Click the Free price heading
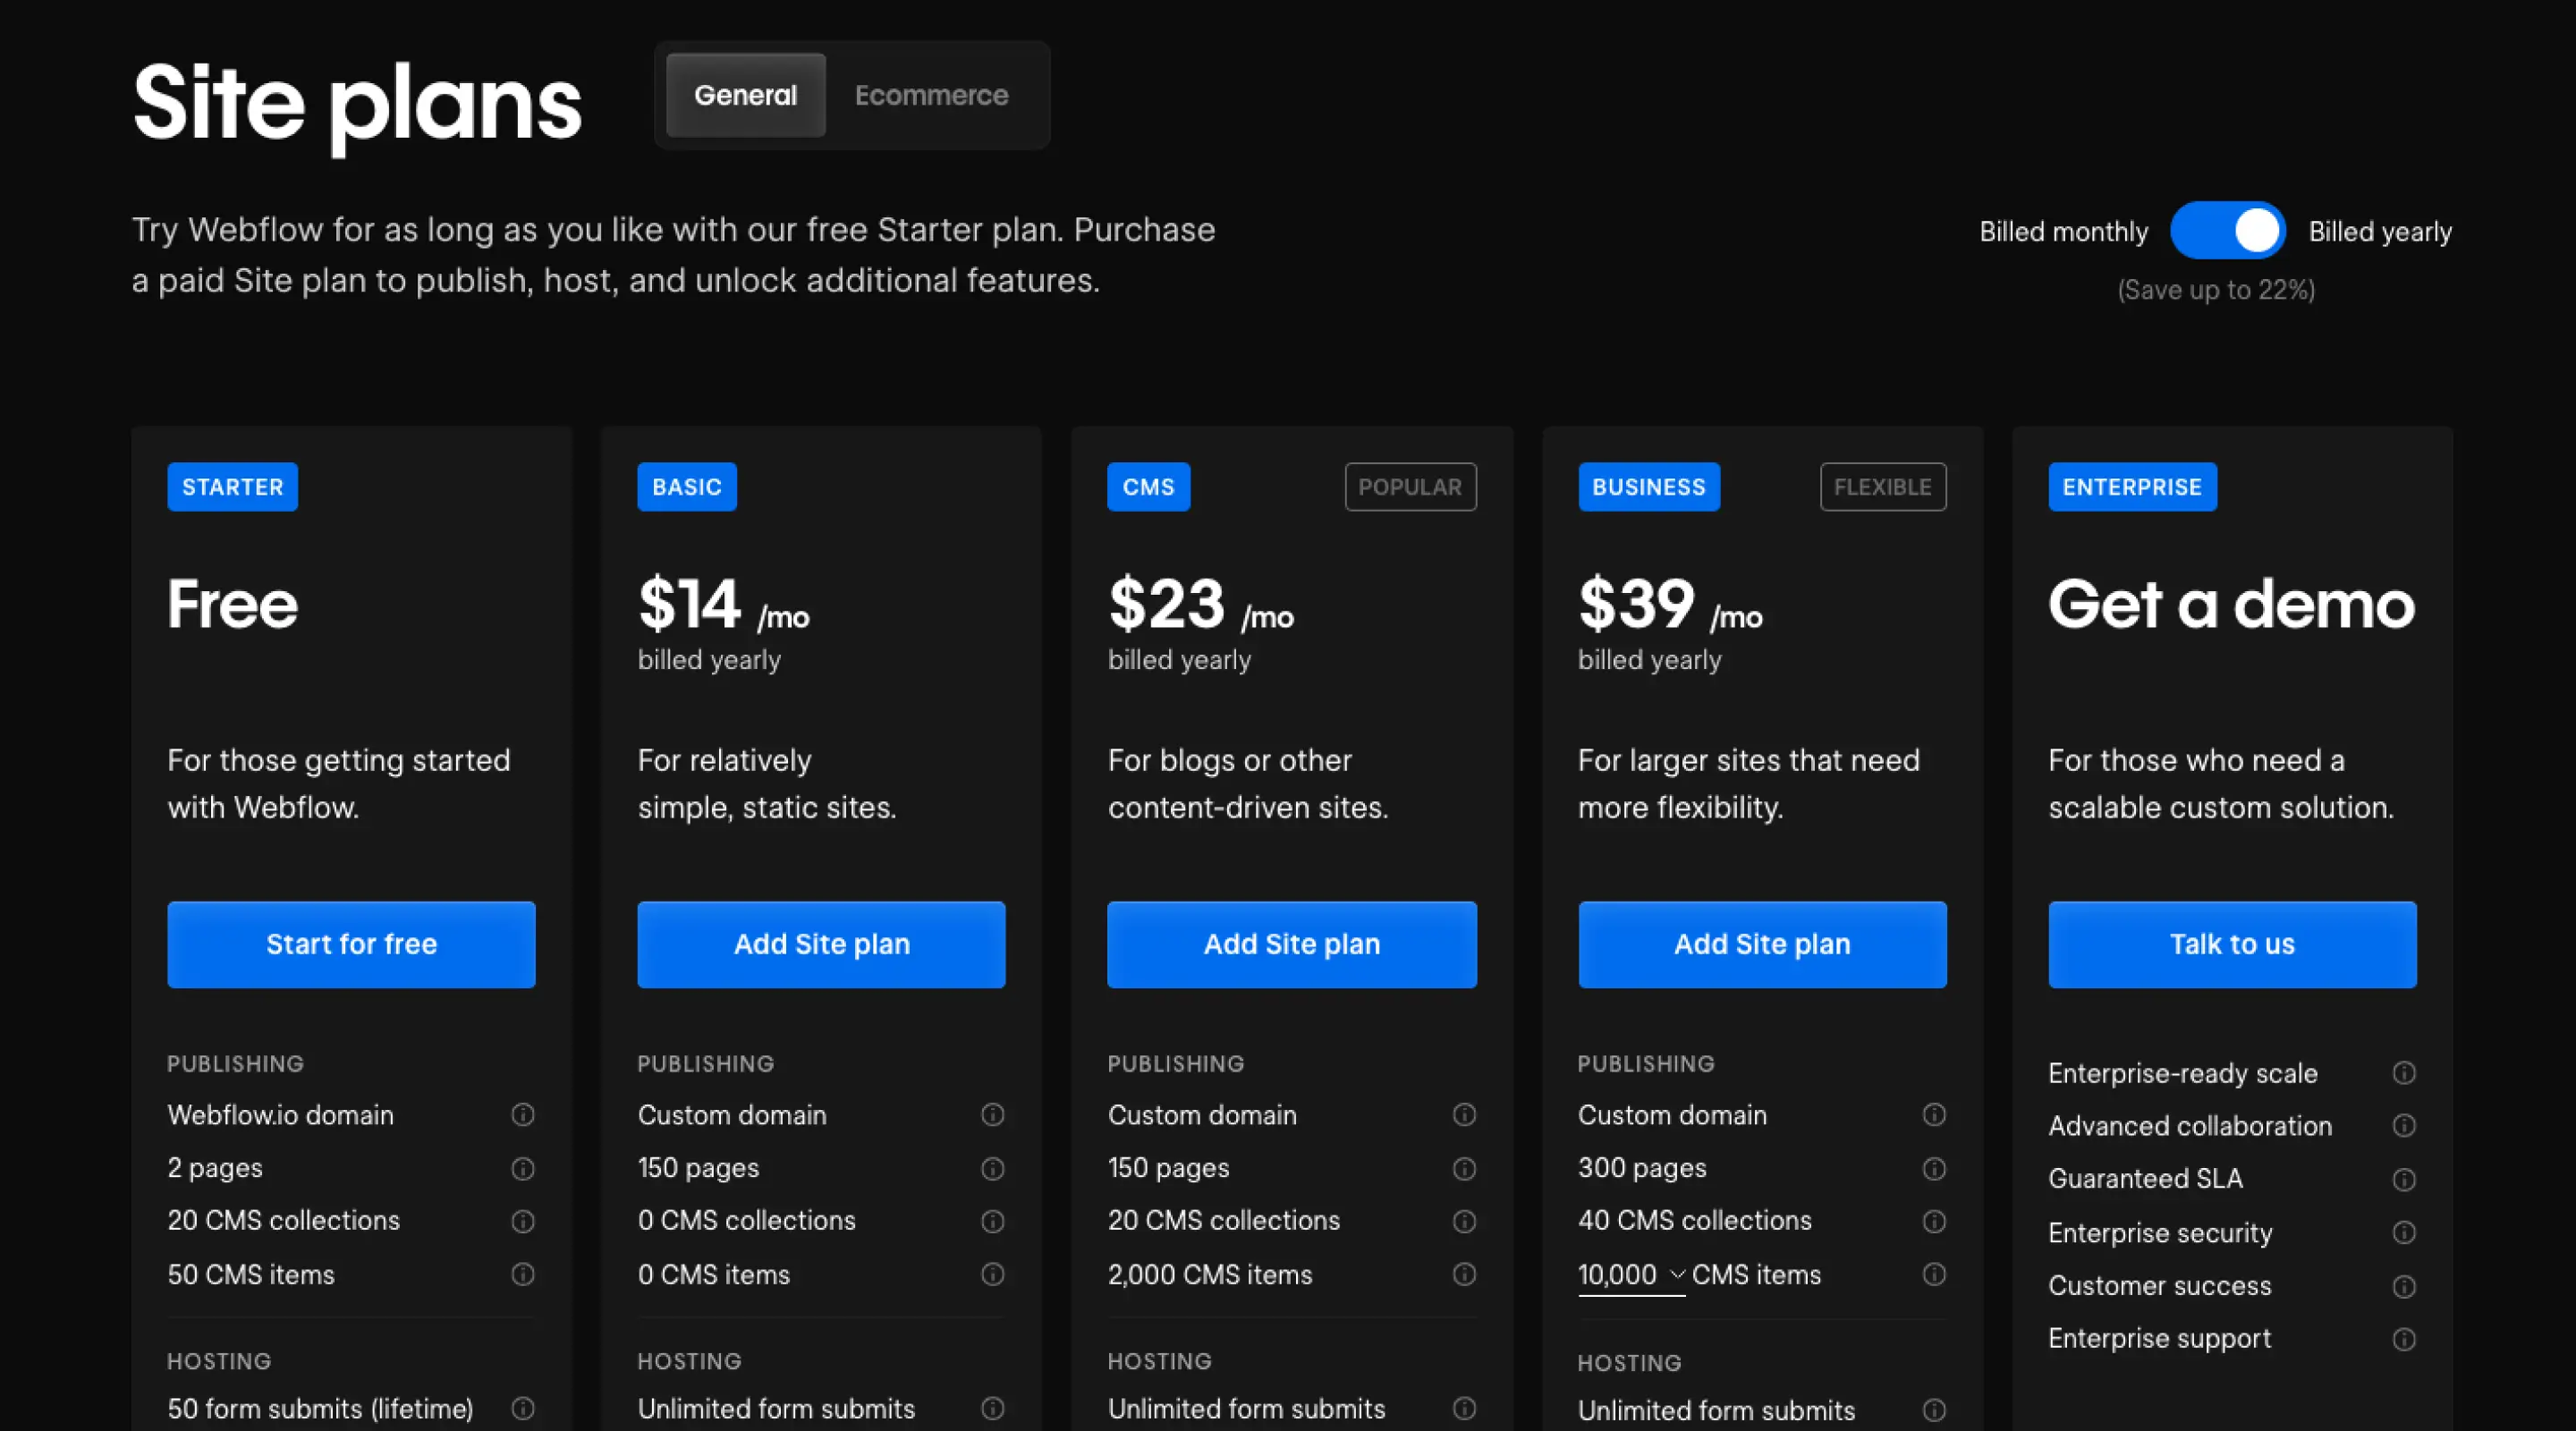Image resolution: width=2576 pixels, height=1431 pixels. click(233, 604)
